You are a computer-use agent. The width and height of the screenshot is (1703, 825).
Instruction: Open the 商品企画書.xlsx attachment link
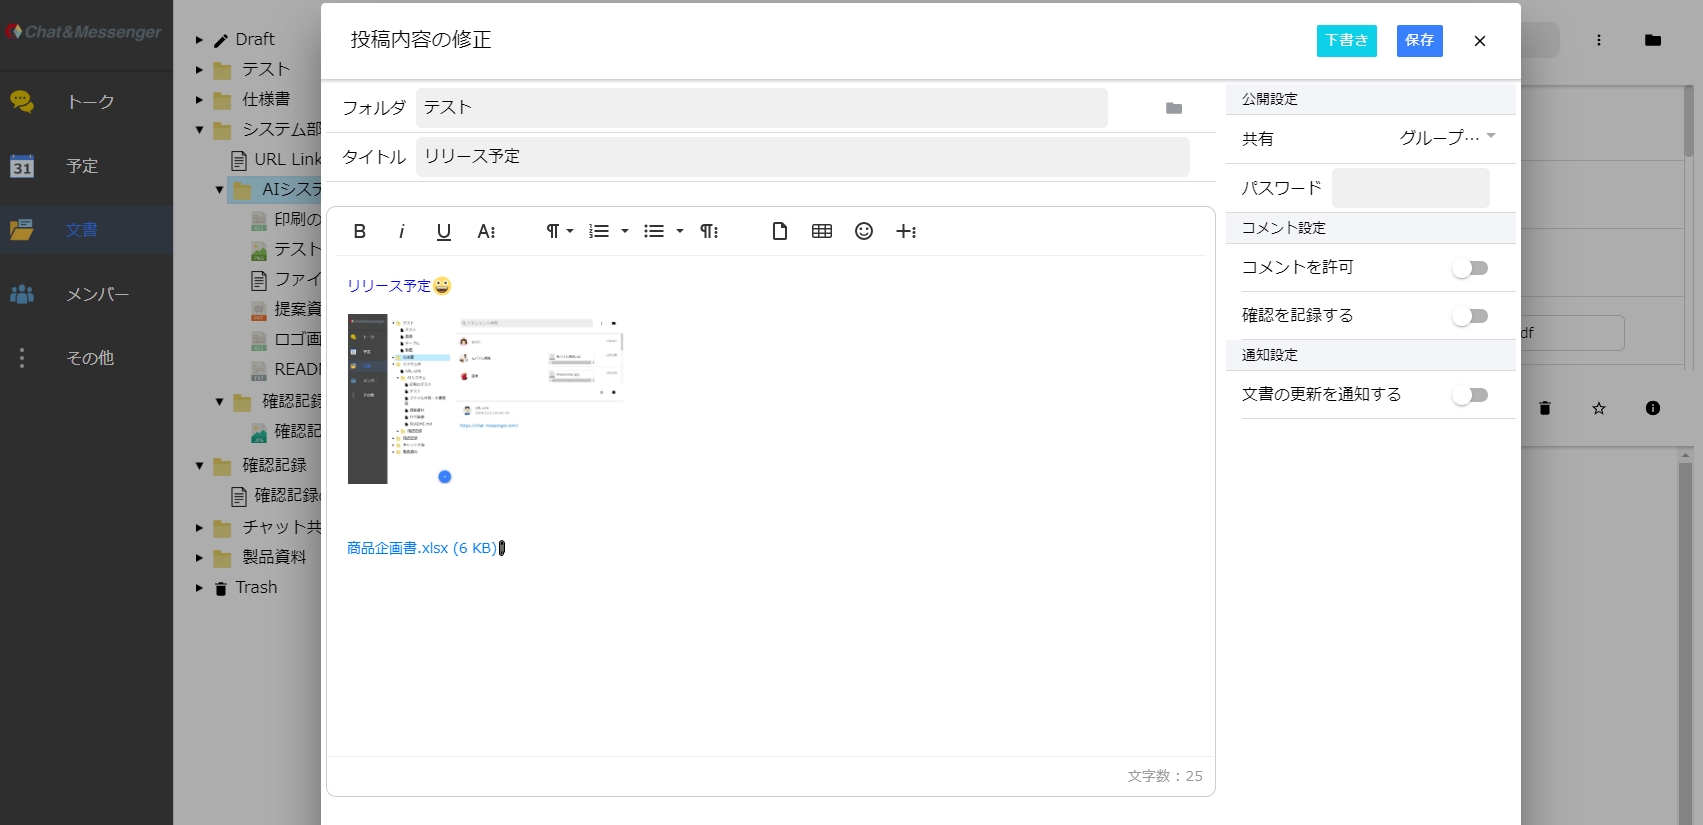click(x=421, y=548)
